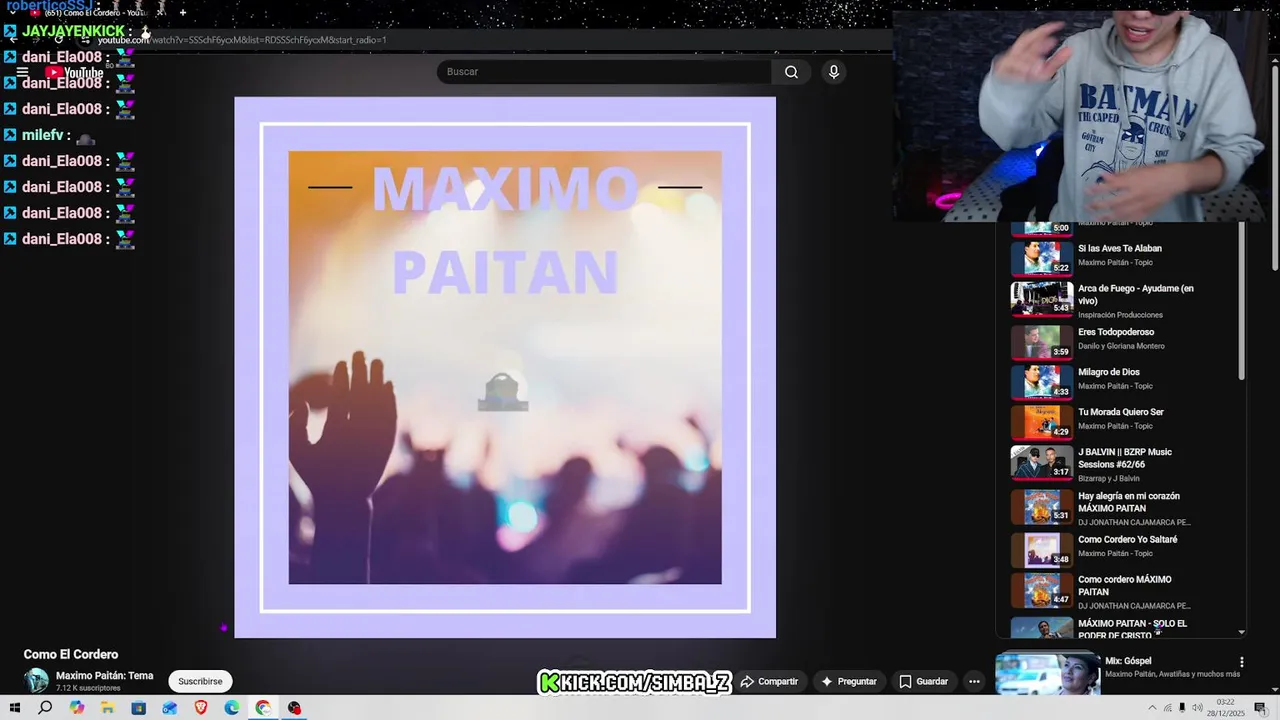Image resolution: width=1280 pixels, height=720 pixels.
Task: Open options menu for Mix: Góspel
Action: [1242, 662]
